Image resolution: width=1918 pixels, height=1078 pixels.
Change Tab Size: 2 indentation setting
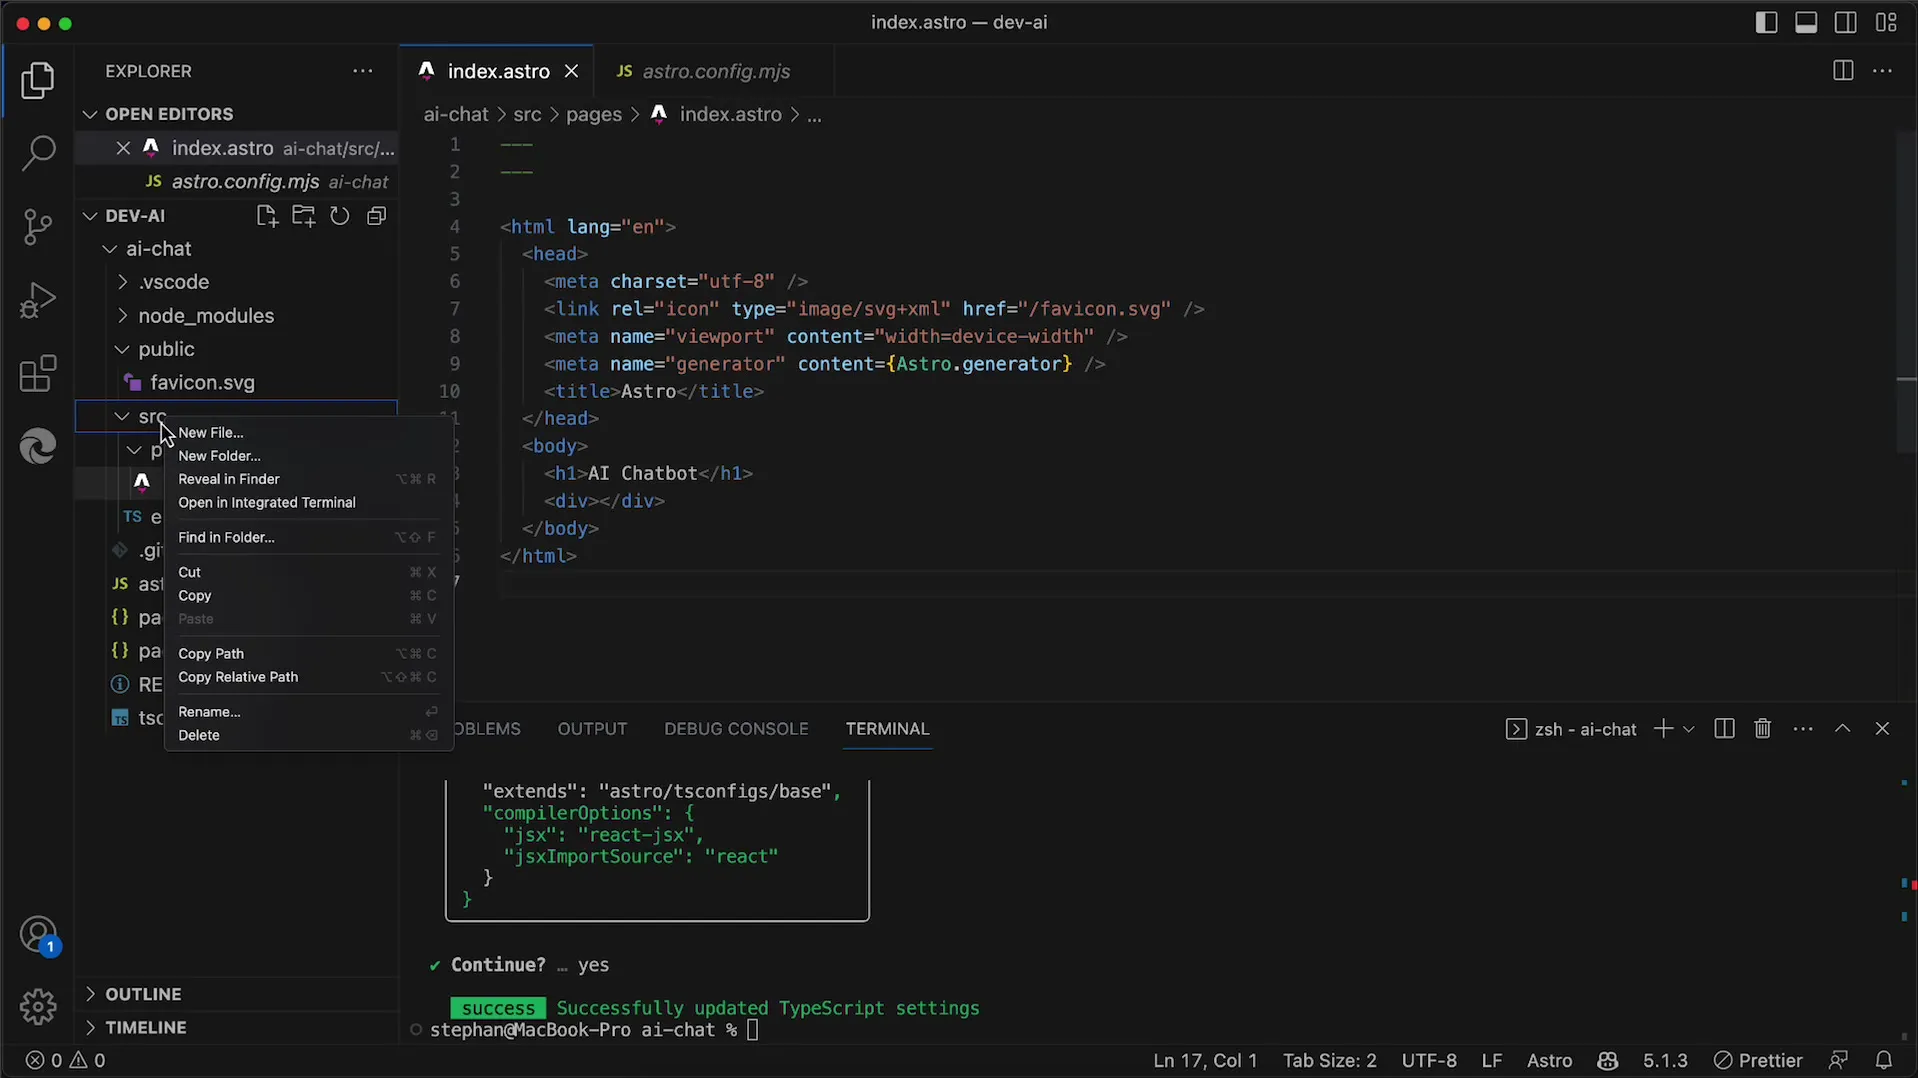1330,1060
